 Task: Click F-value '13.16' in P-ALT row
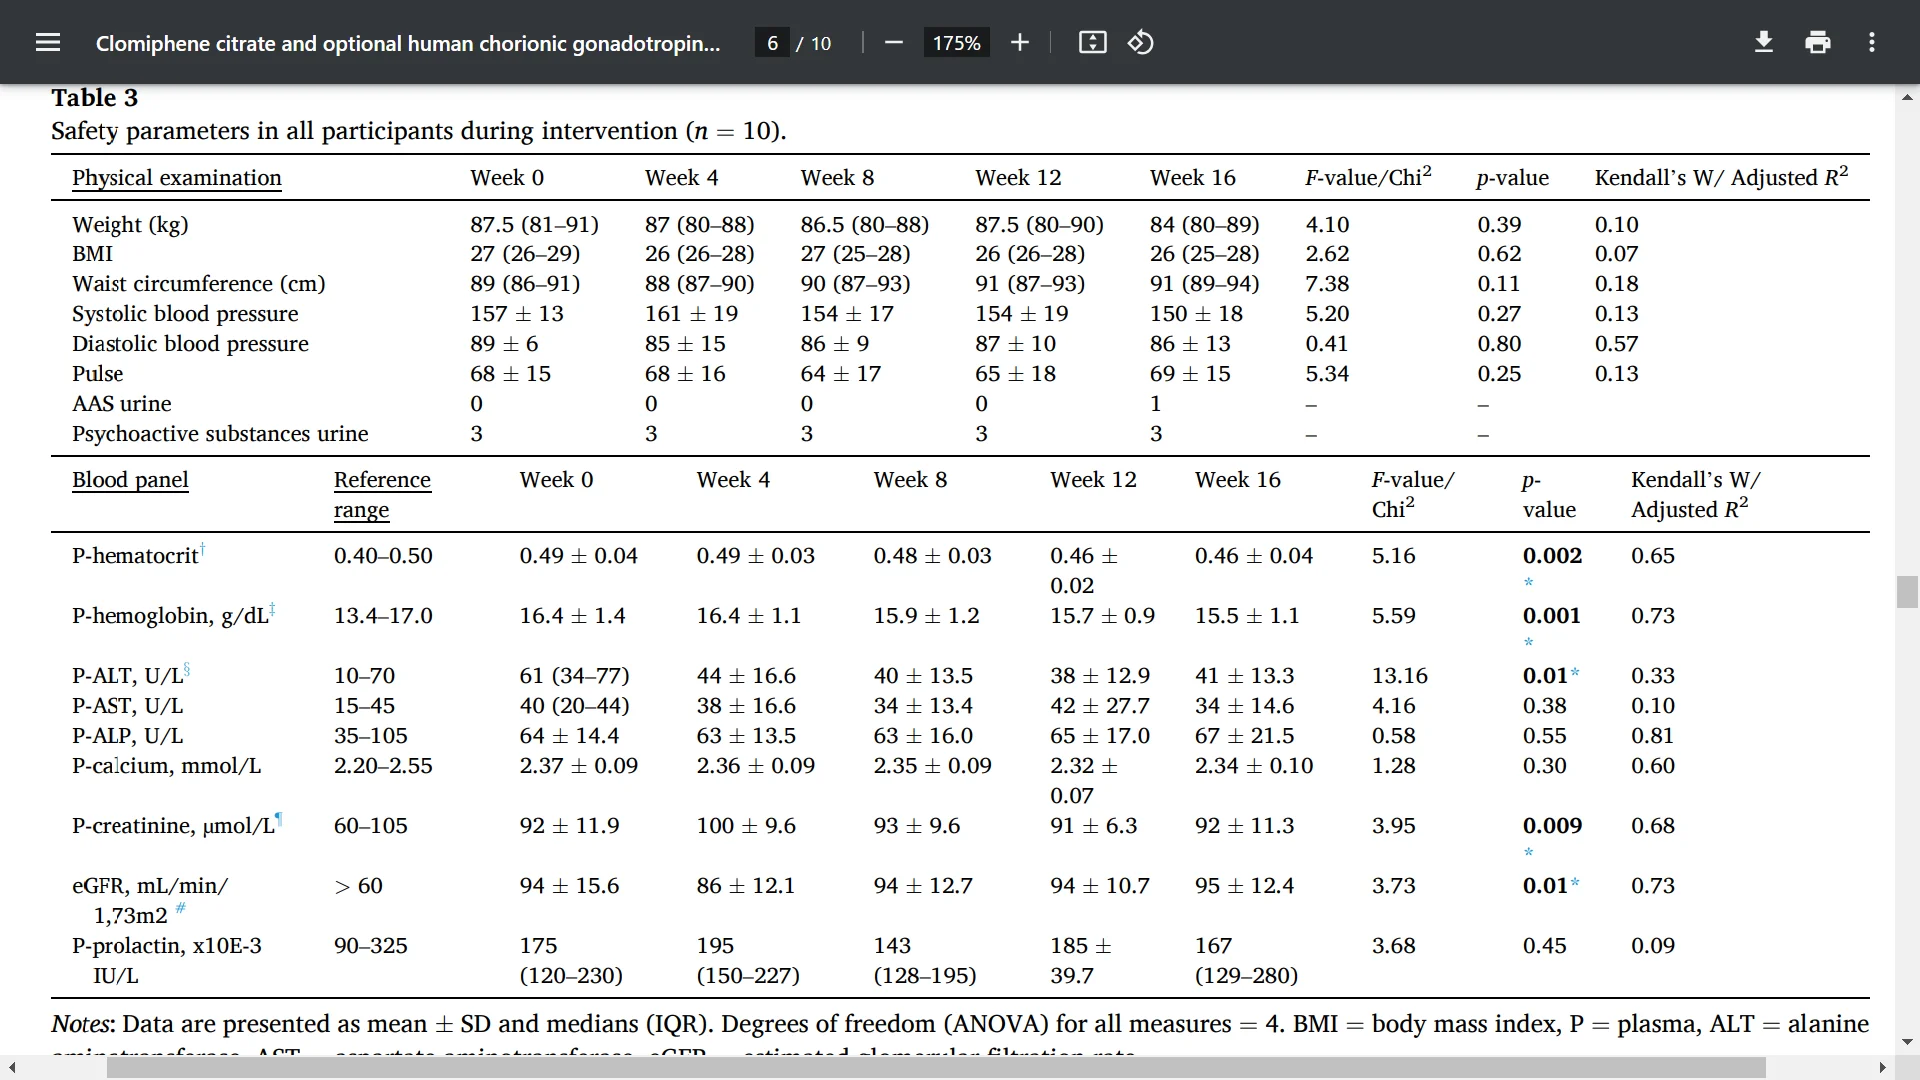point(1400,676)
